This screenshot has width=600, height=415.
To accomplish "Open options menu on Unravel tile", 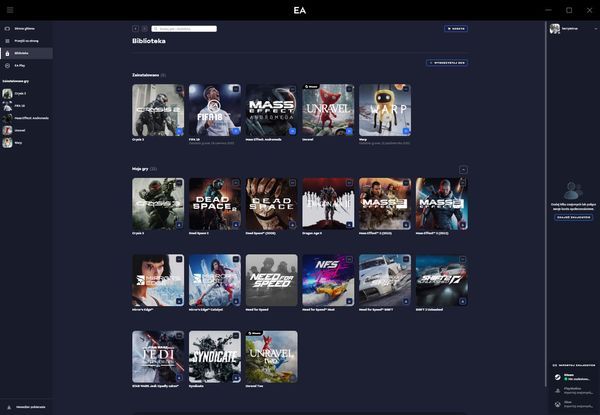I will 349,89.
